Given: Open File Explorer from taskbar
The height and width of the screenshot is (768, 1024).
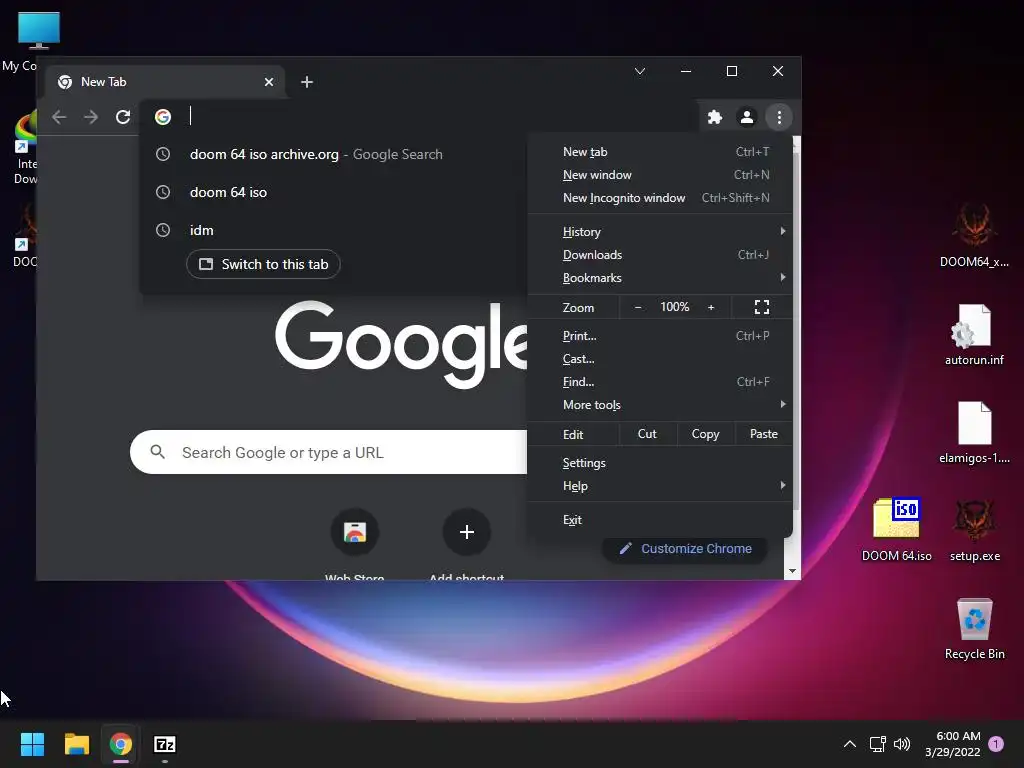Looking at the screenshot, I should click(76, 744).
